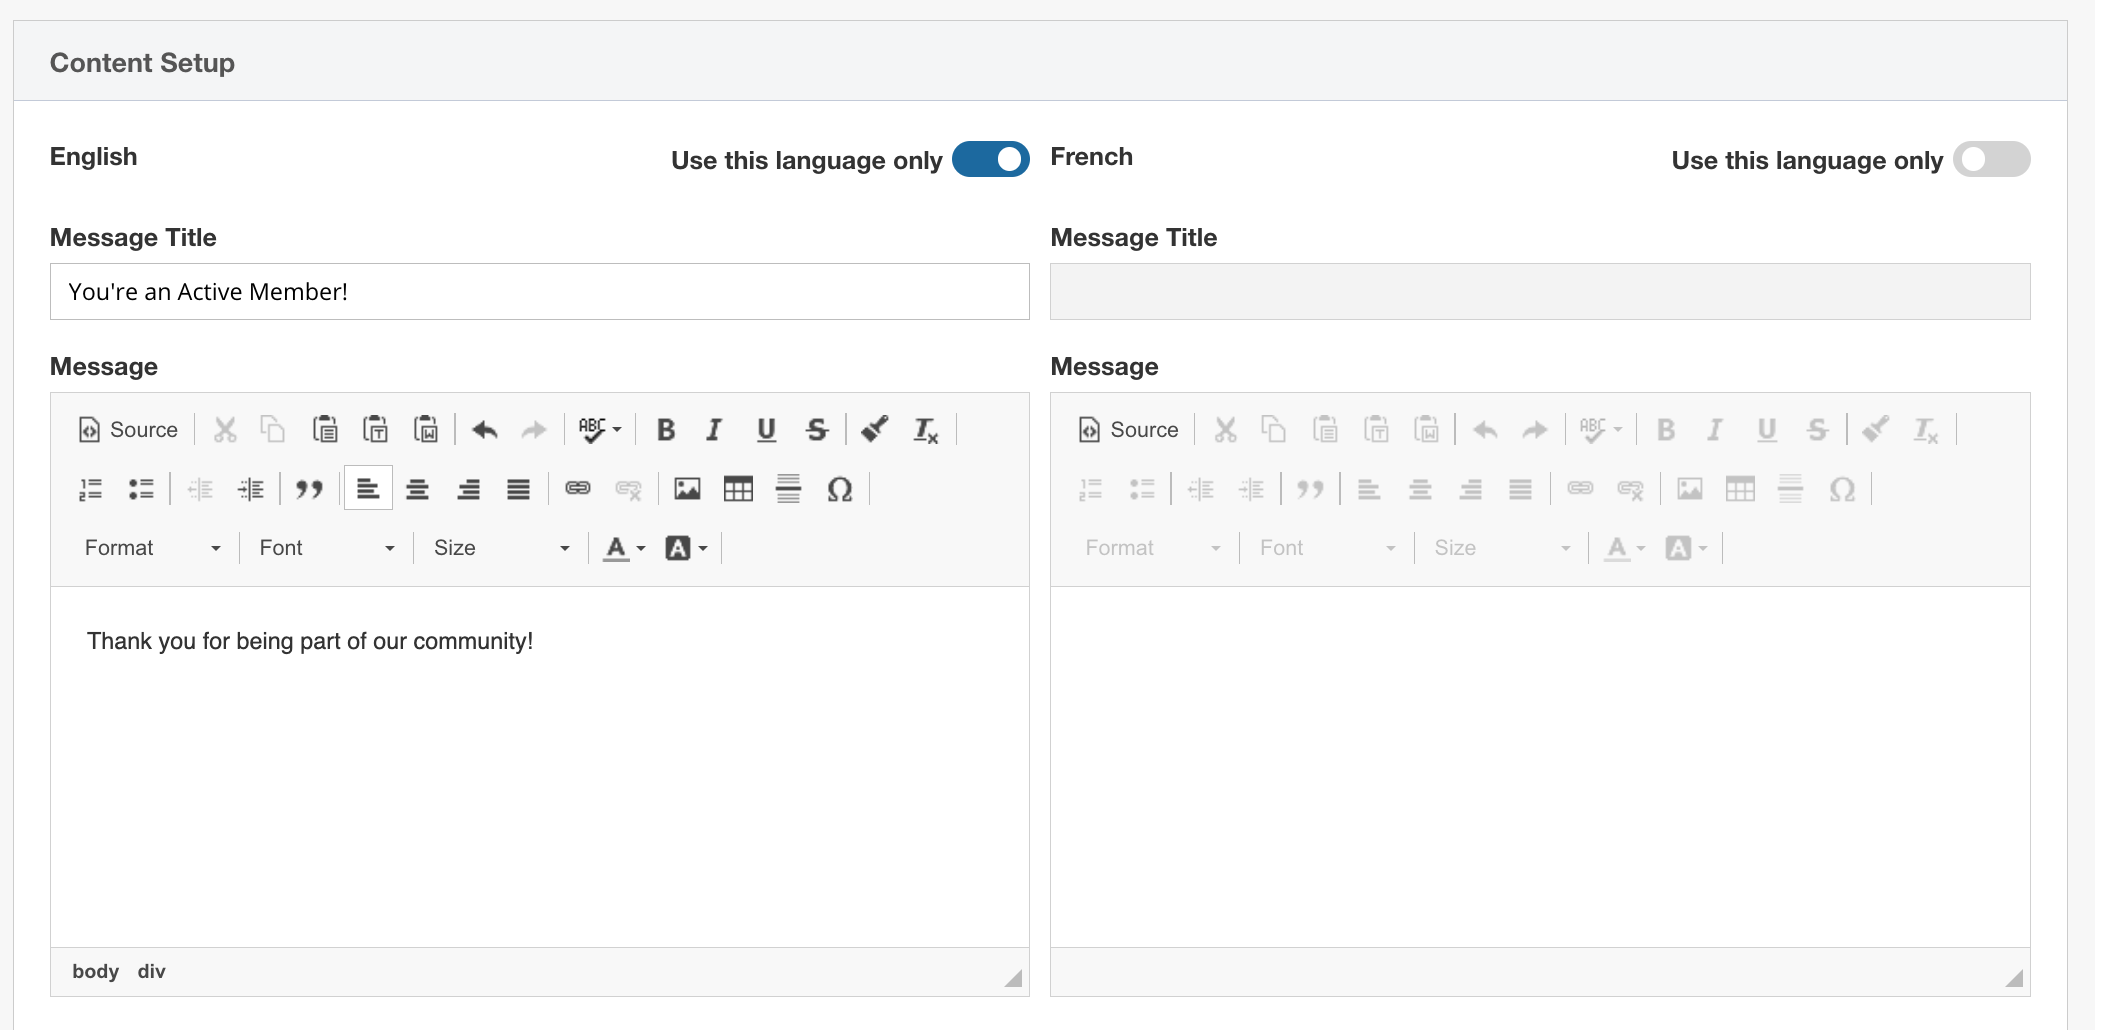Image resolution: width=2108 pixels, height=1030 pixels.
Task: Click the English Message Title input field
Action: pos(539,292)
